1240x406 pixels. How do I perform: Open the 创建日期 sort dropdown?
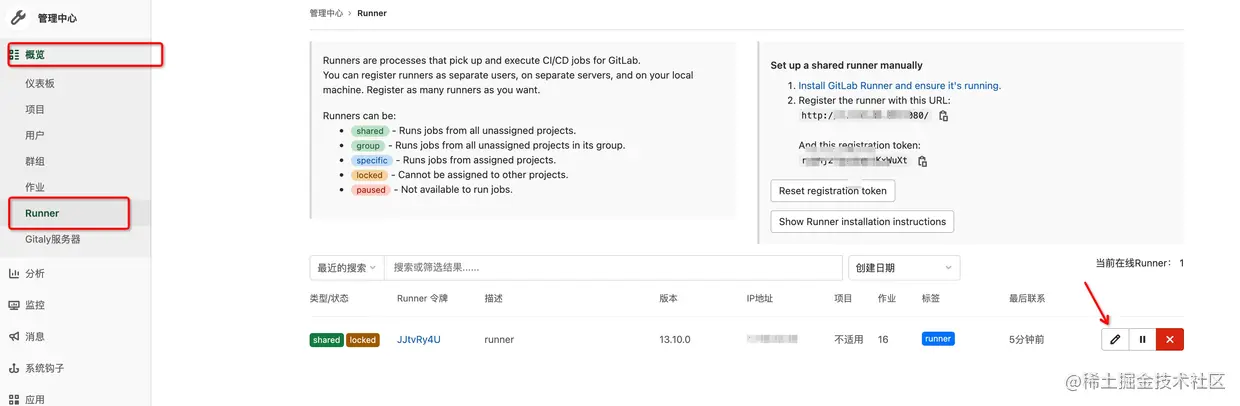pyautogui.click(x=904, y=268)
